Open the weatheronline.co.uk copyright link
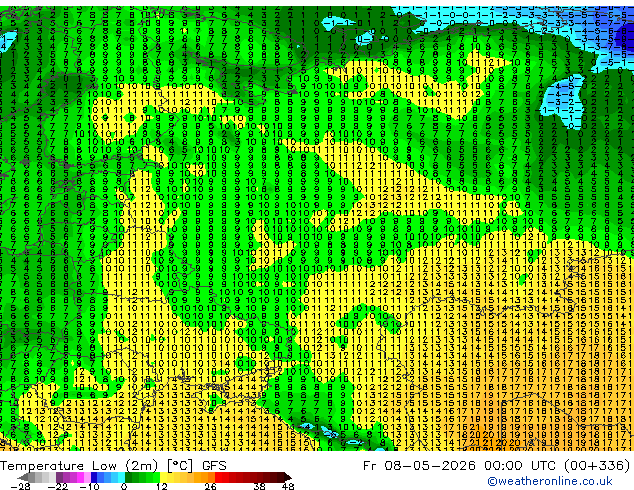Screen dimensions: 634x490 [549, 481]
